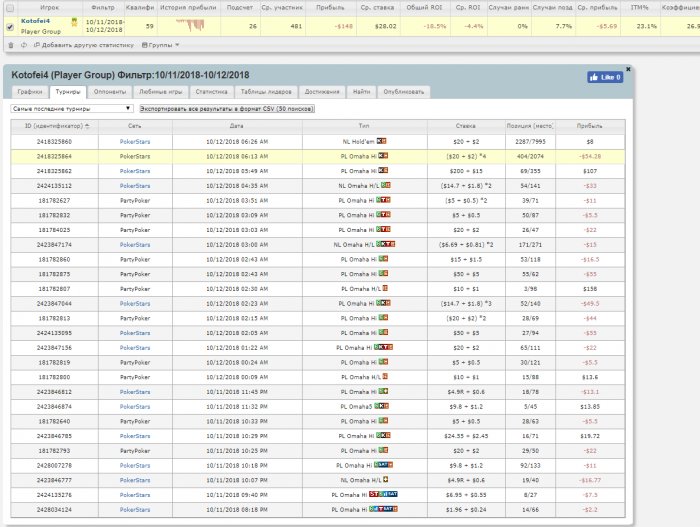Viewport: 700px width, 527px height.
Task: Switch to the Графики tab
Action: (30, 92)
